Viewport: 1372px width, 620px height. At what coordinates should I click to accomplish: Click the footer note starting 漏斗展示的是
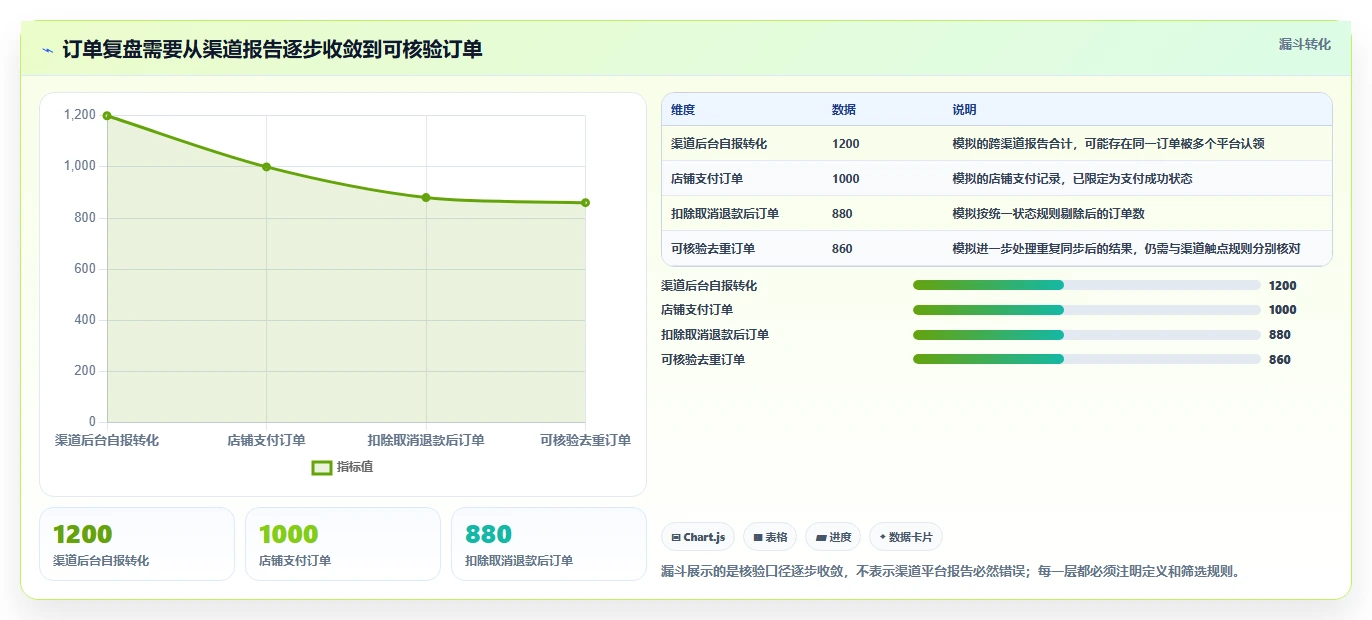click(951, 572)
